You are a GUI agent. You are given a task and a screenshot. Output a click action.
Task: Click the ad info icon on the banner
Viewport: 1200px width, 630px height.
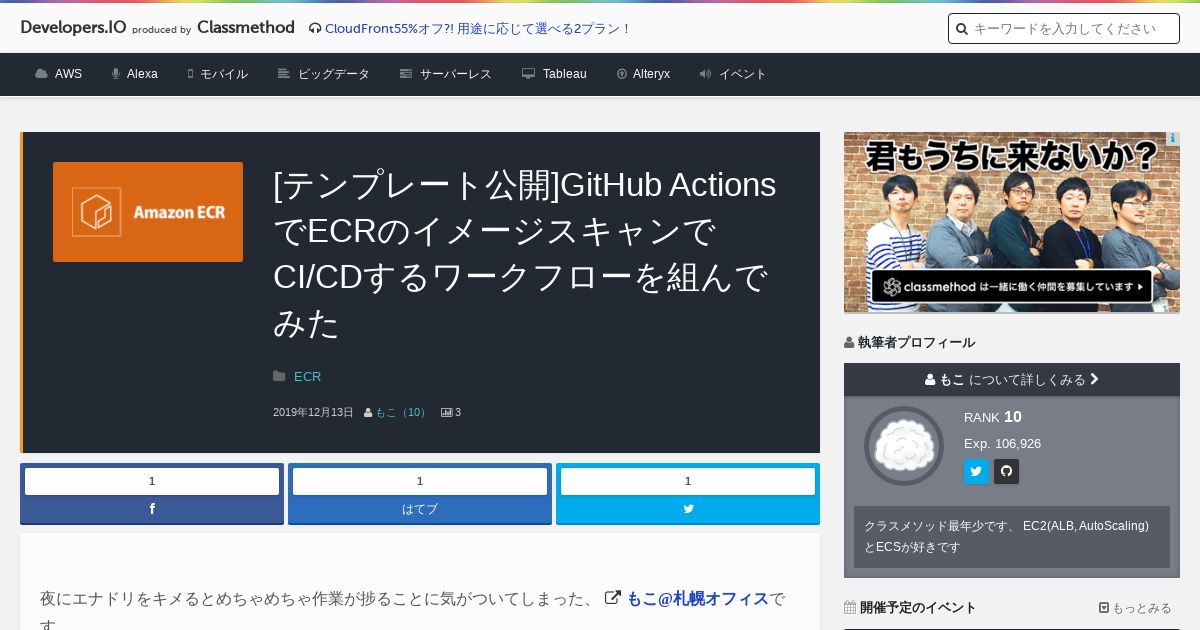1173,138
